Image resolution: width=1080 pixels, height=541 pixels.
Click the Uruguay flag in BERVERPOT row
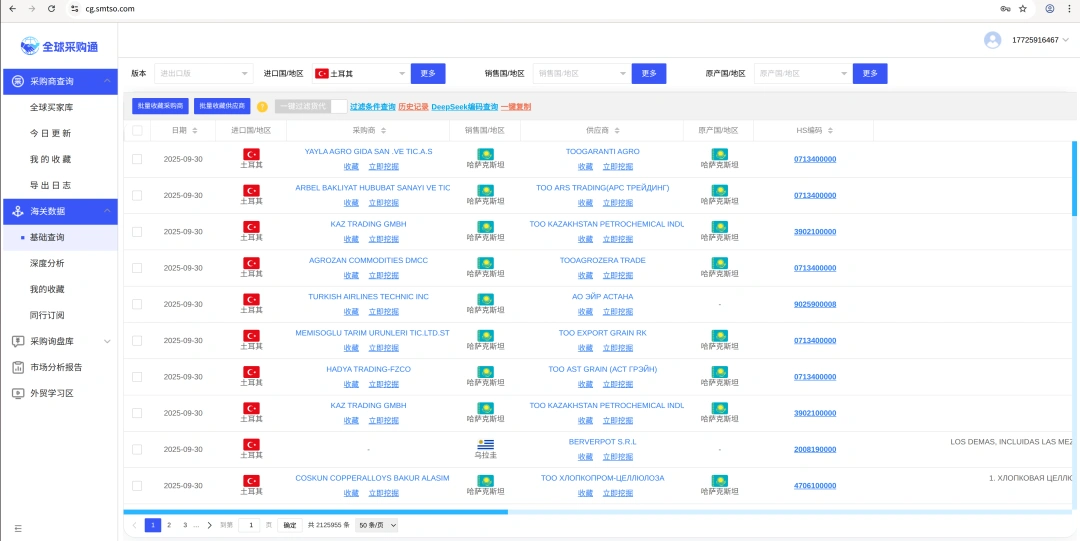(x=486, y=444)
